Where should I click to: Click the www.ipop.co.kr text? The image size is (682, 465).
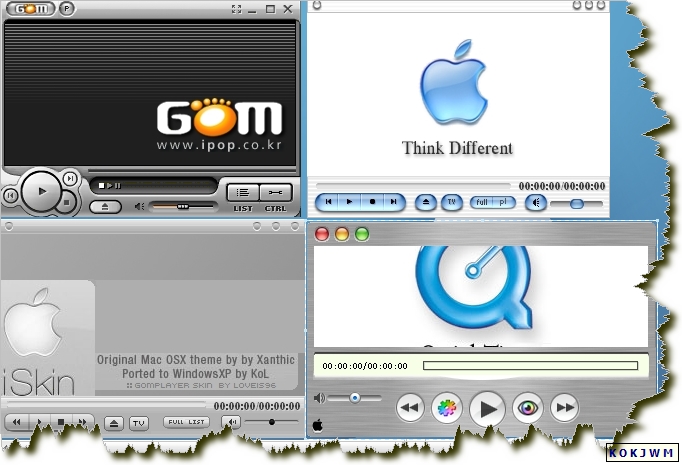click(219, 145)
